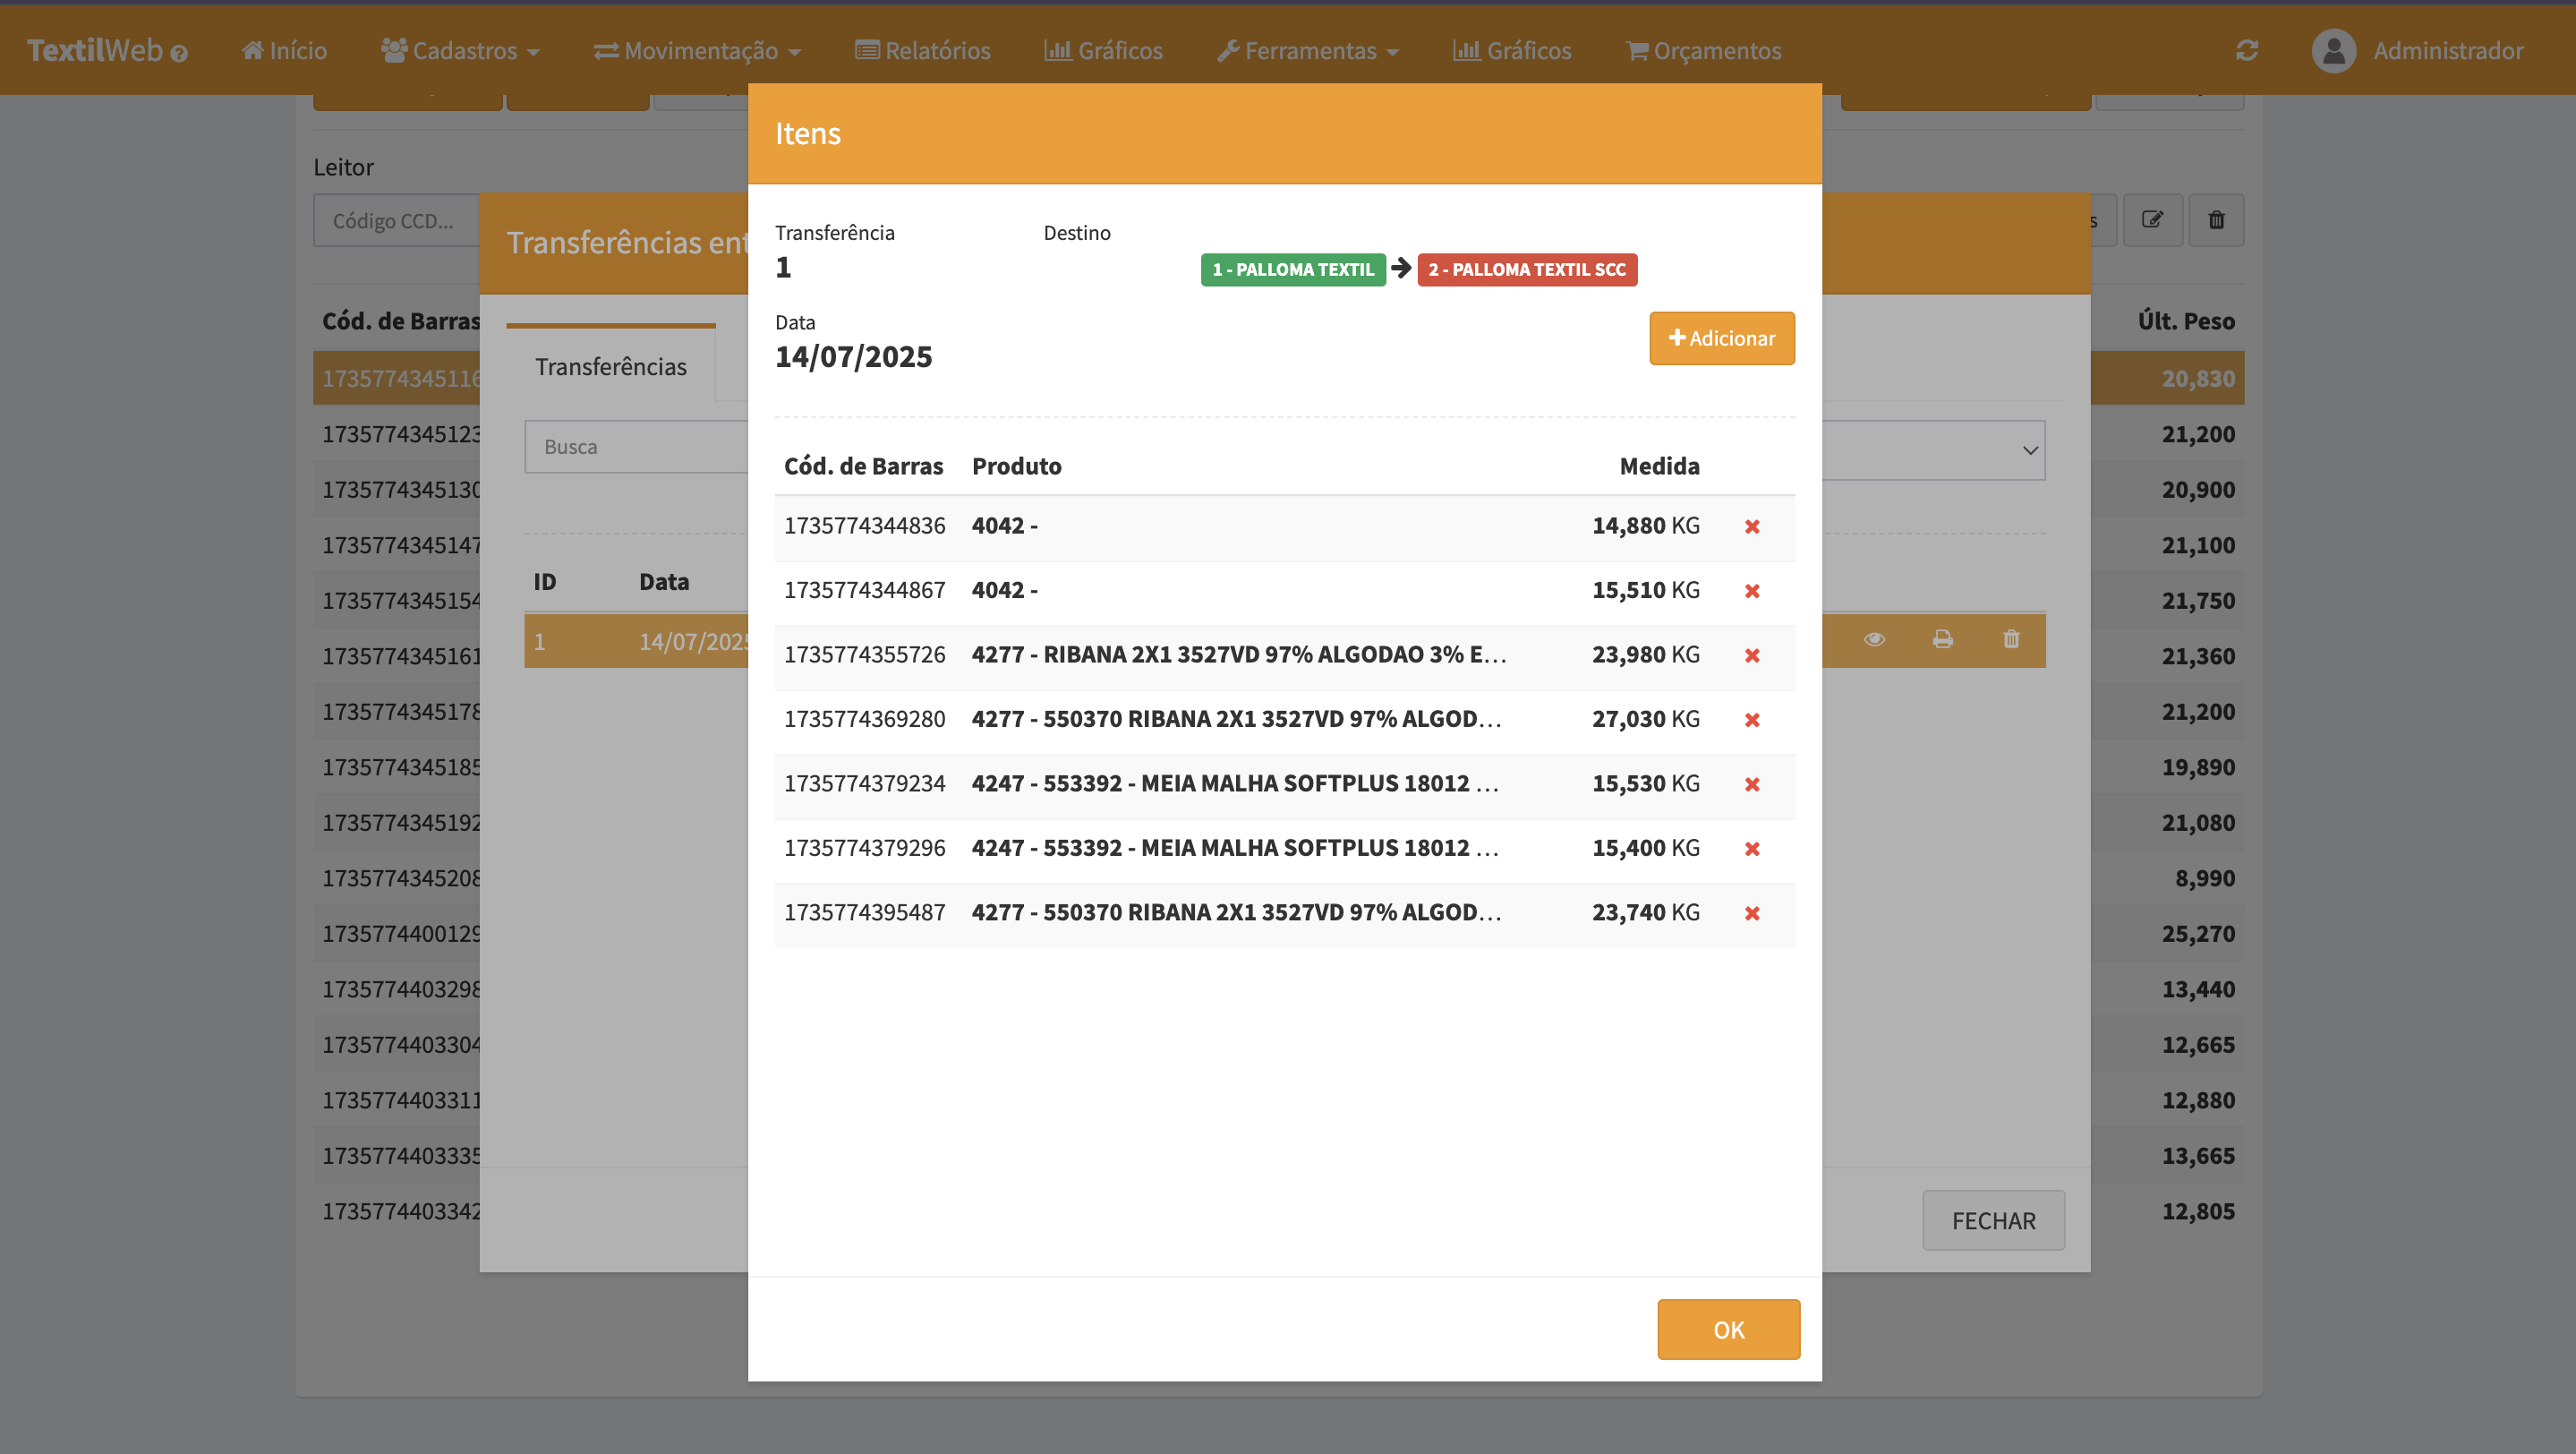Click the Busca search field
The width and height of the screenshot is (2576, 1454).
point(636,447)
